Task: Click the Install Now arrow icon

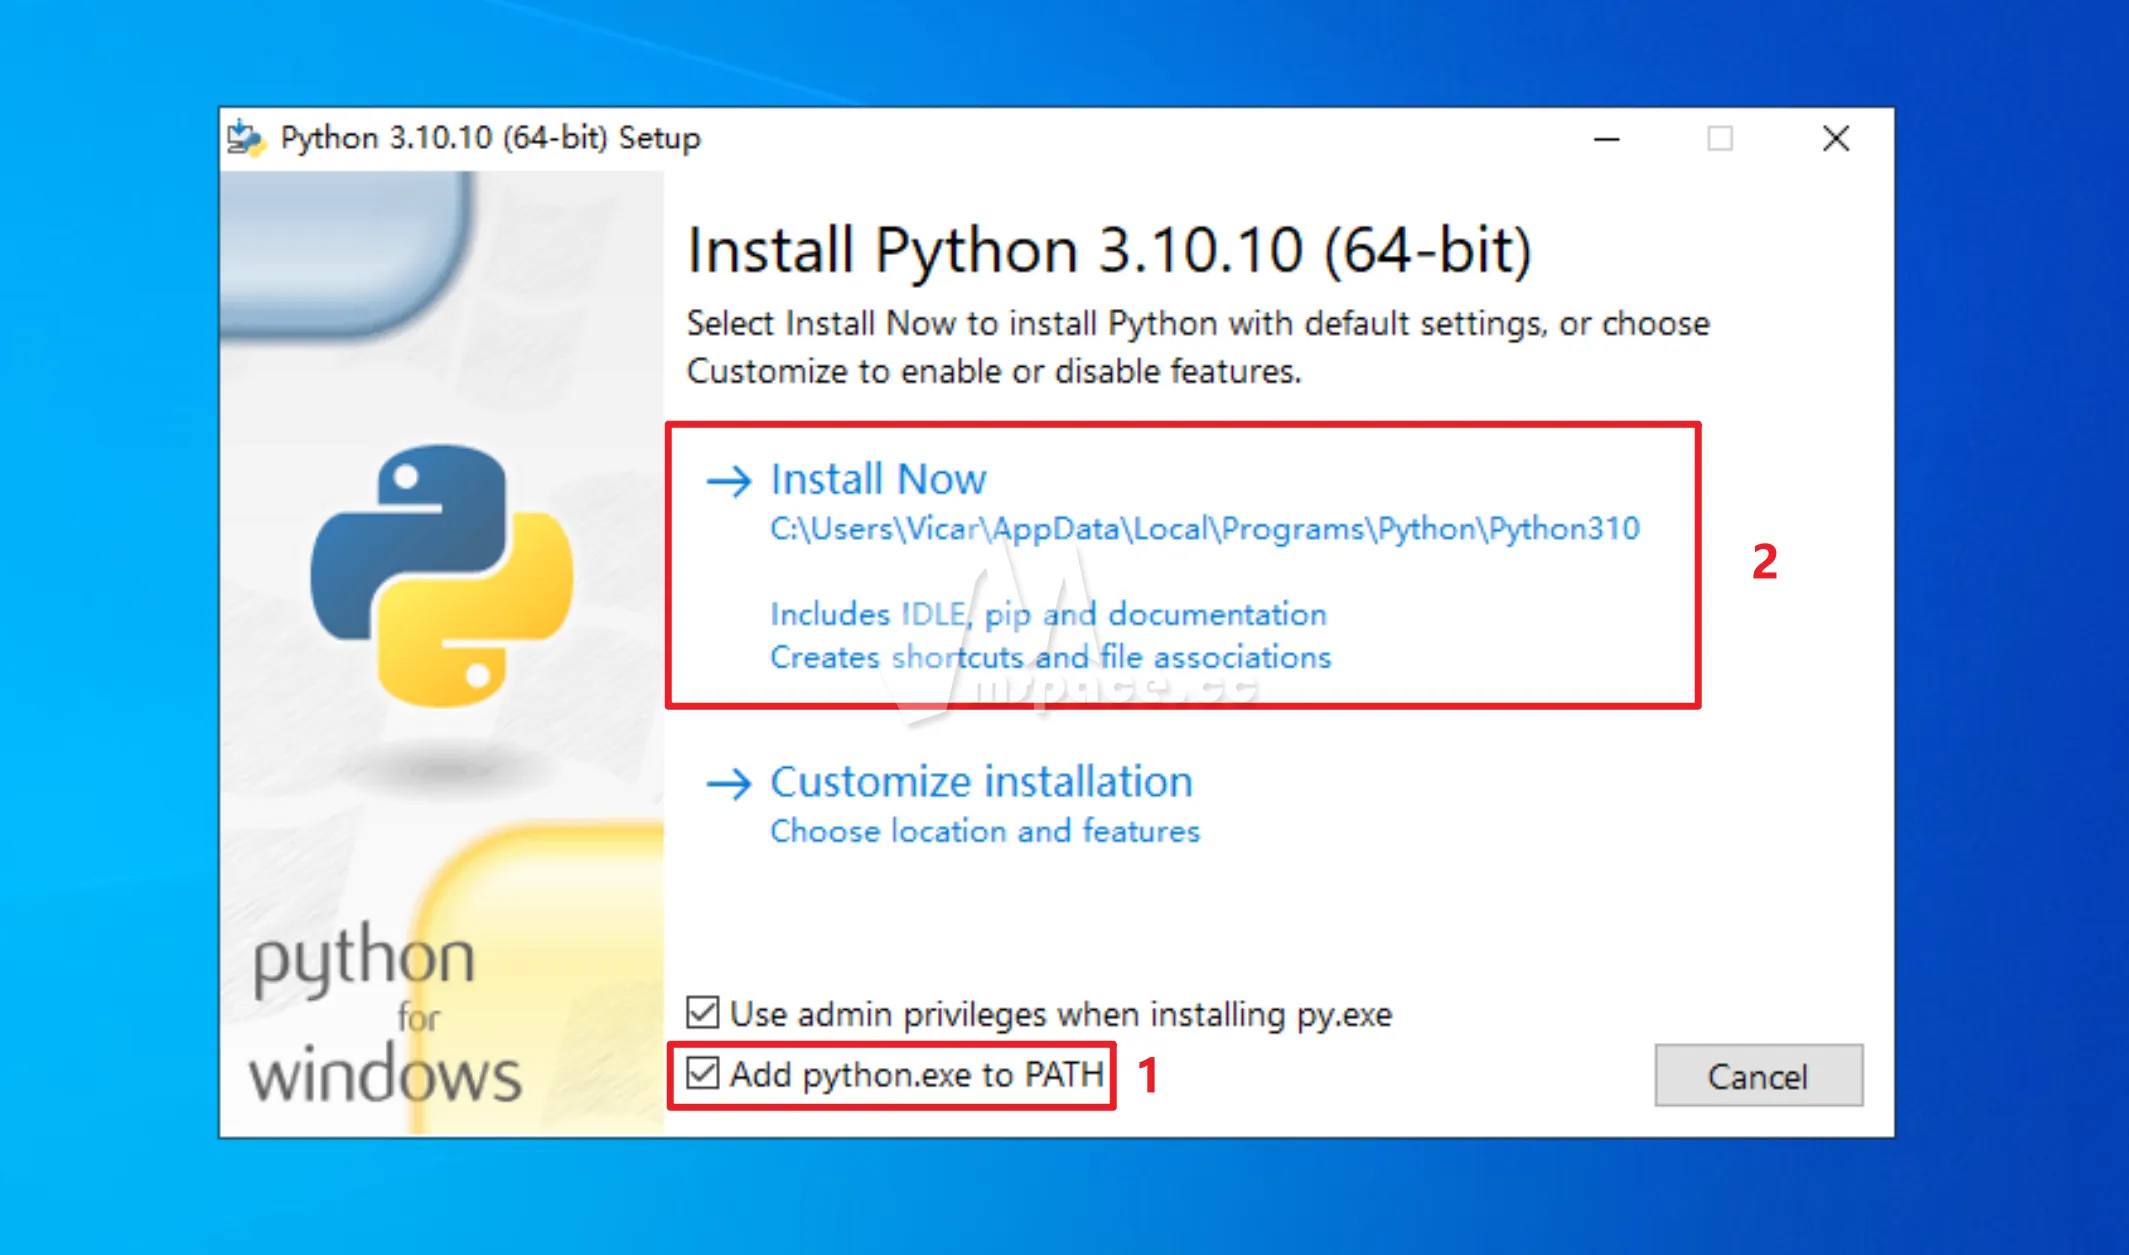Action: pyautogui.click(x=729, y=481)
